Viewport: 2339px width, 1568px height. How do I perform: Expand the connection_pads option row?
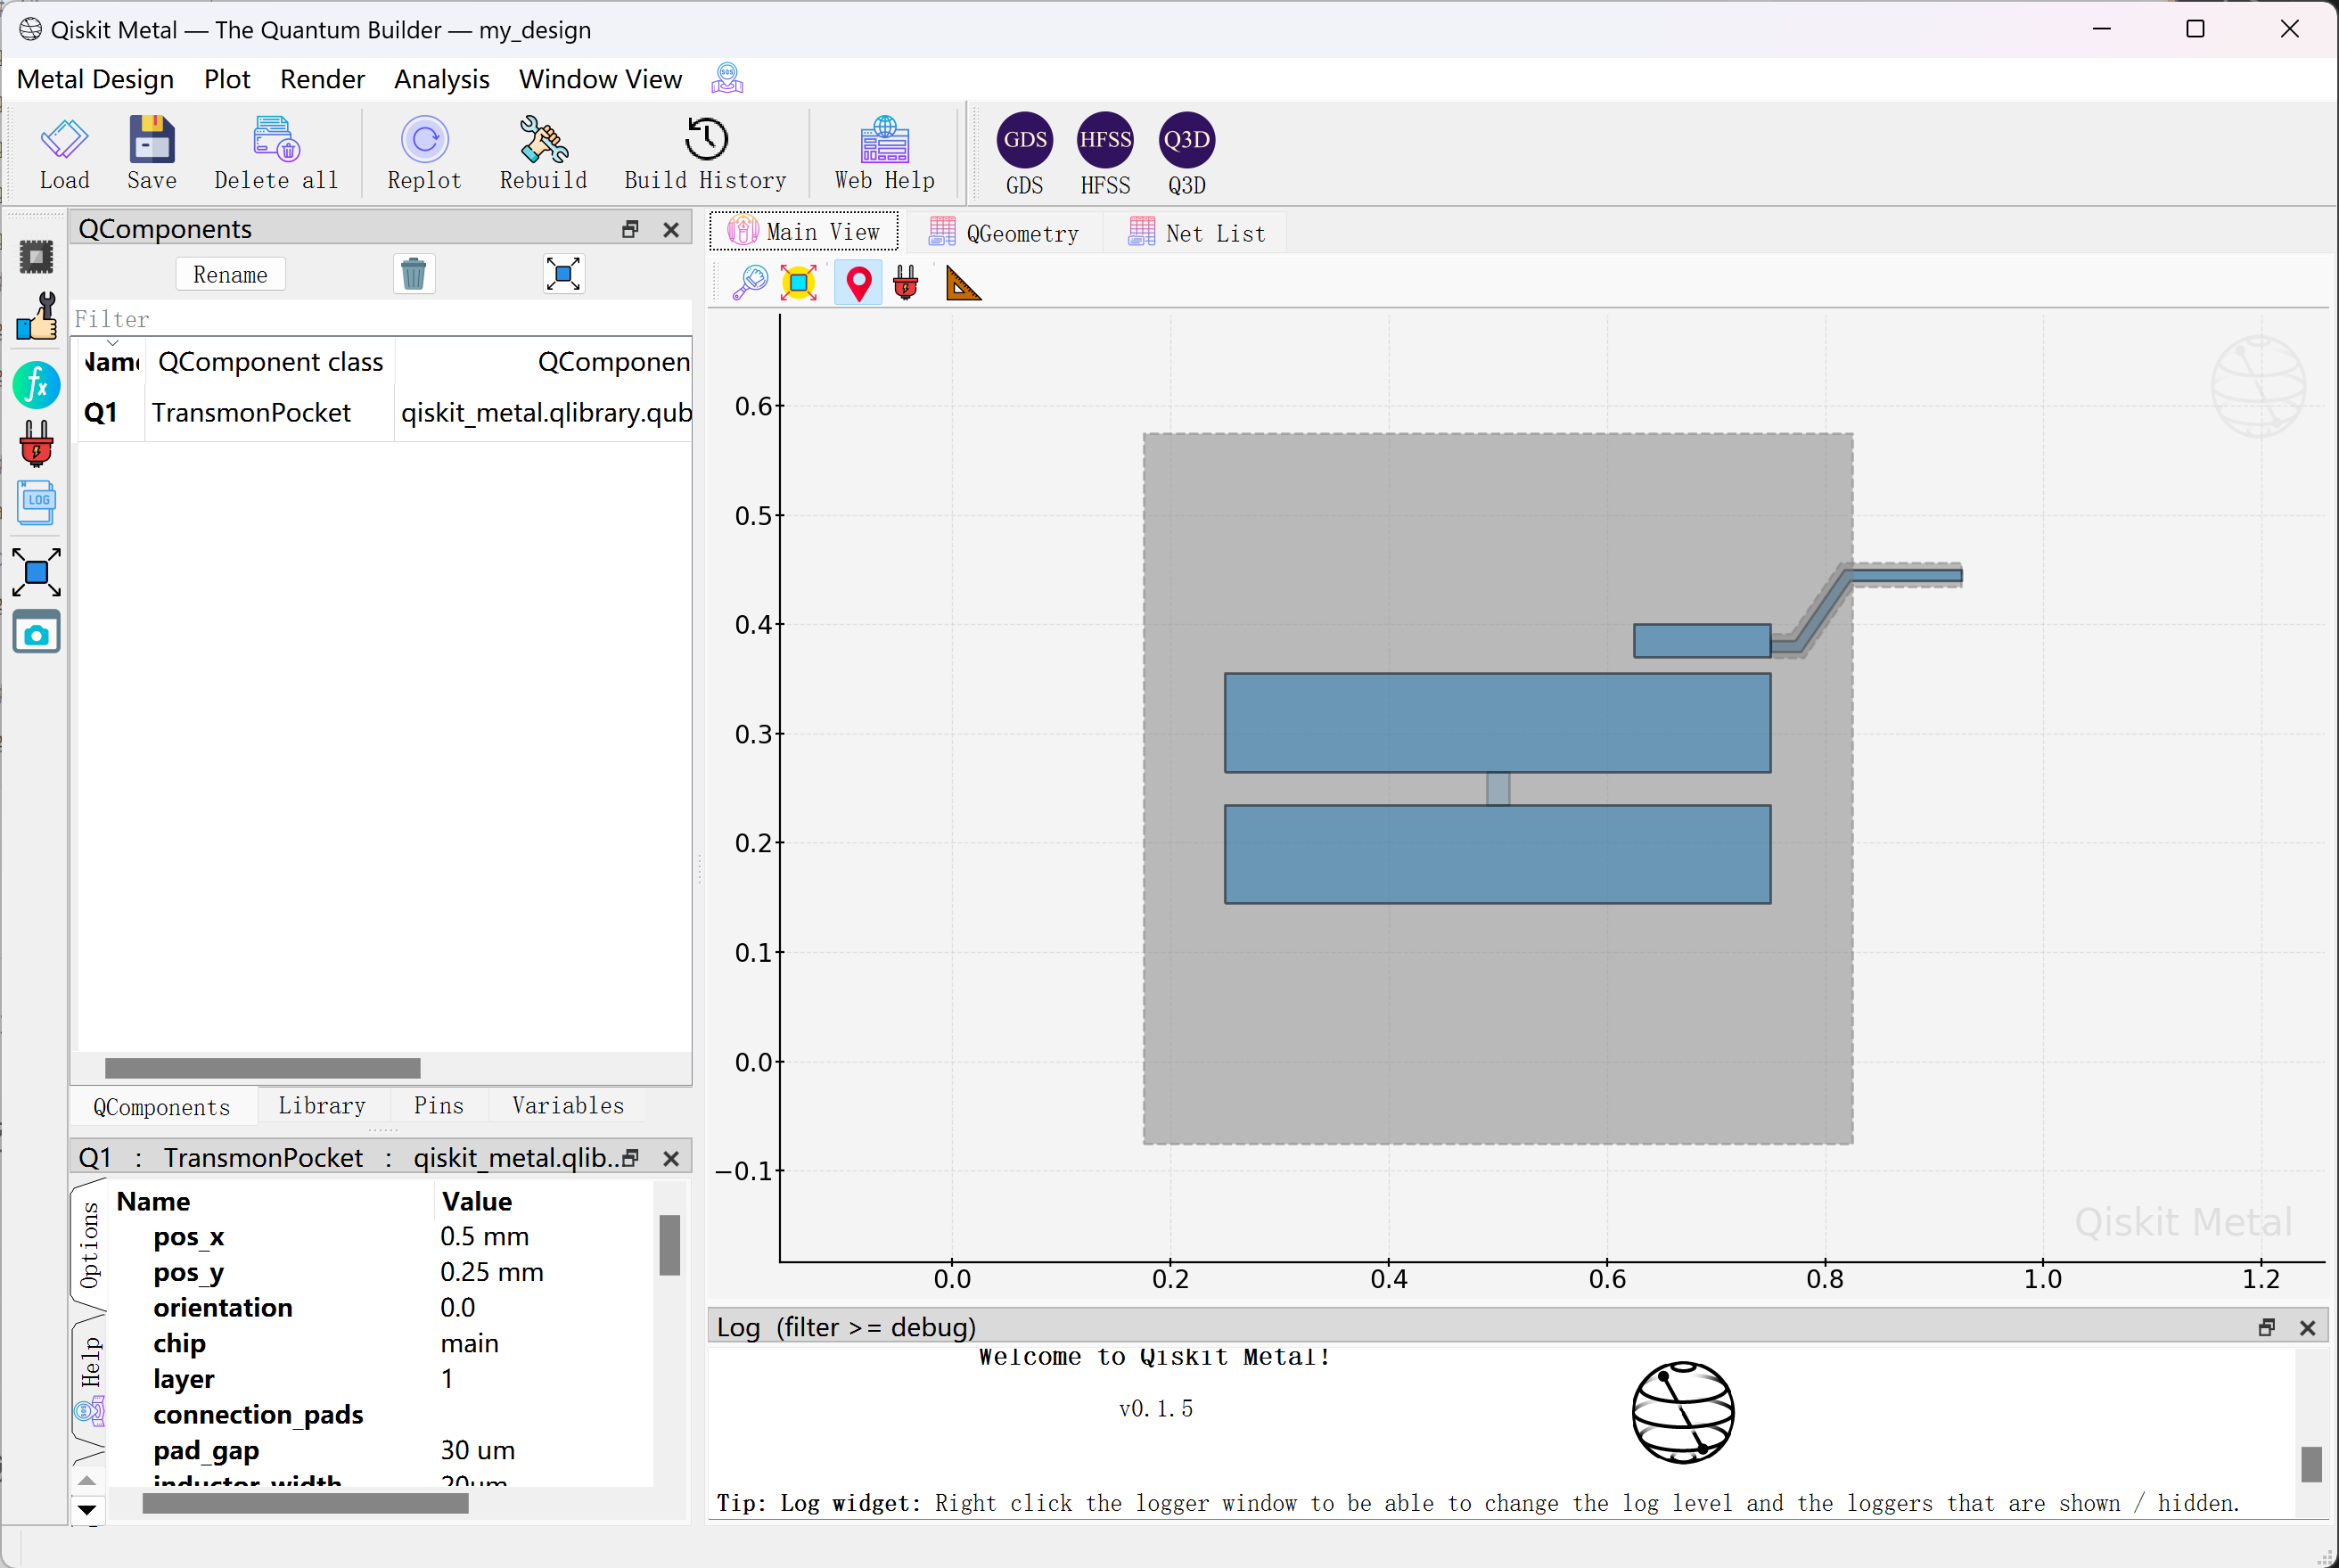point(258,1414)
